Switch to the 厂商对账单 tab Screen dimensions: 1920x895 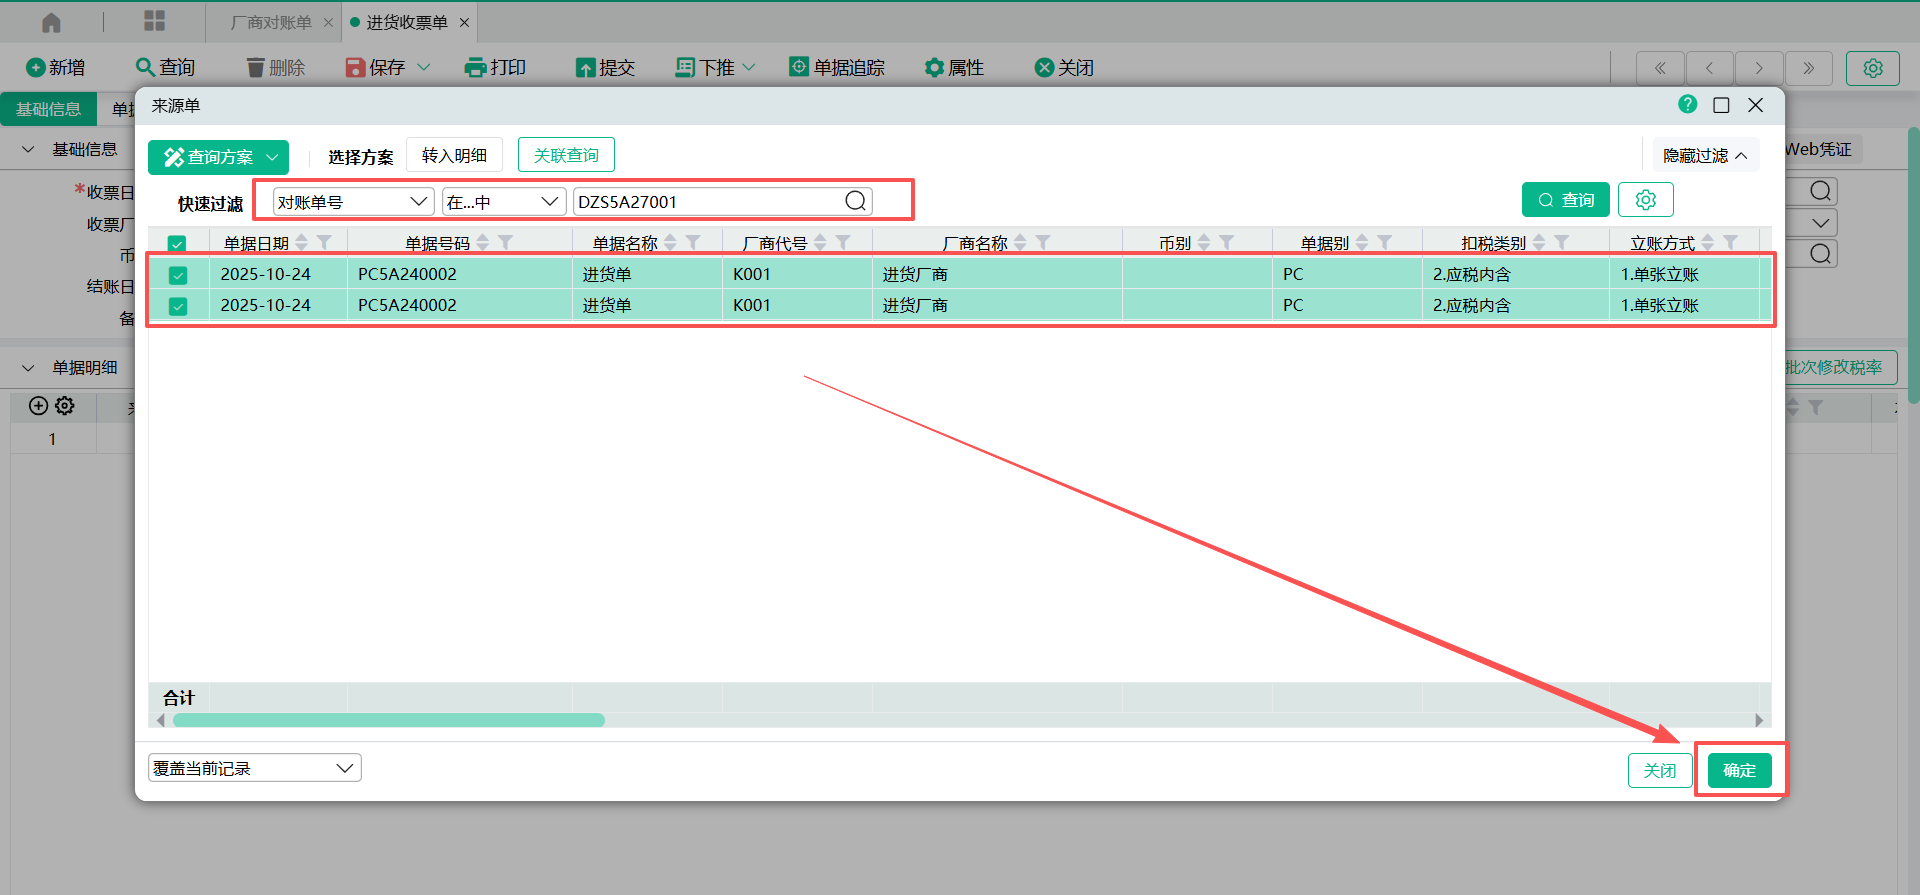click(271, 22)
